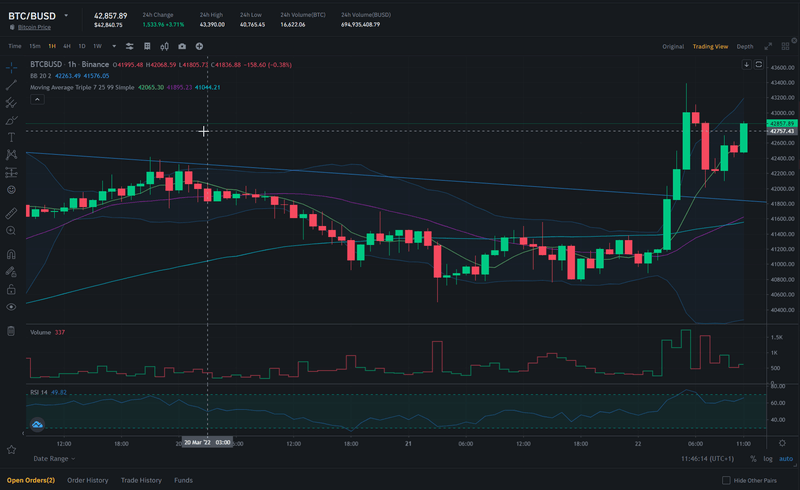Click the RSI 14 indicator label

[39, 393]
